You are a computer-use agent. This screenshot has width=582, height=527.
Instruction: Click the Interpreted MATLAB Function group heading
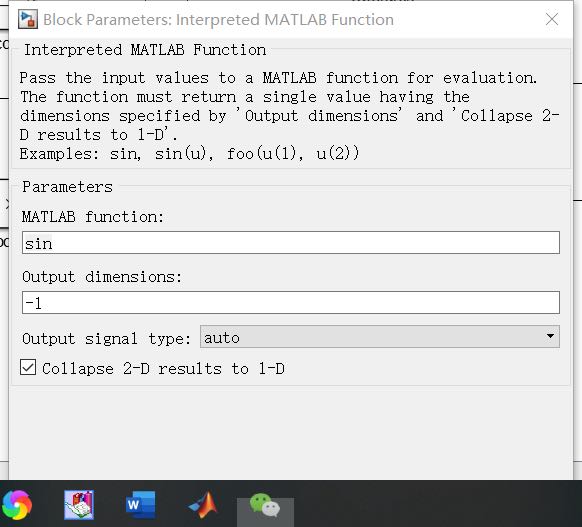click(145, 50)
